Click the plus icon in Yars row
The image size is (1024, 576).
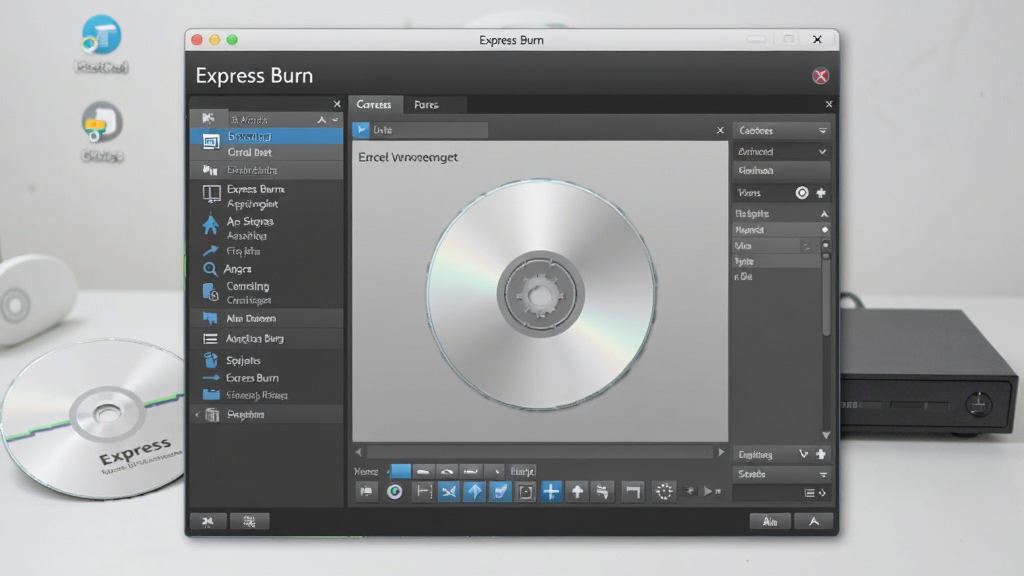tap(821, 193)
